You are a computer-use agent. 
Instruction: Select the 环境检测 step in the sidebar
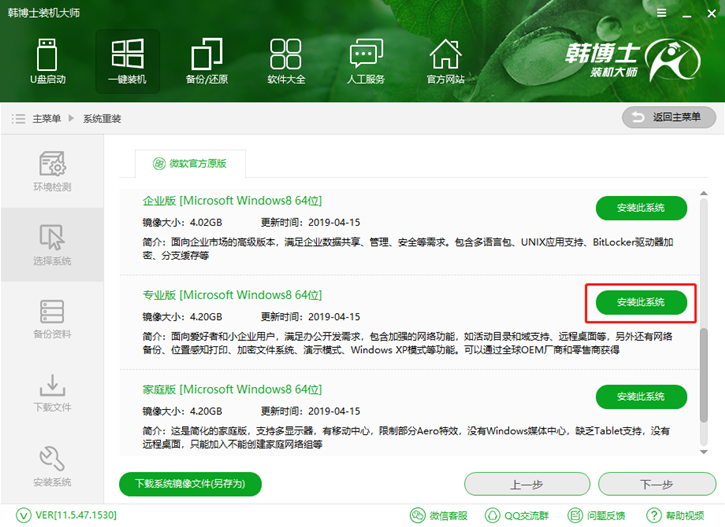tap(52, 172)
